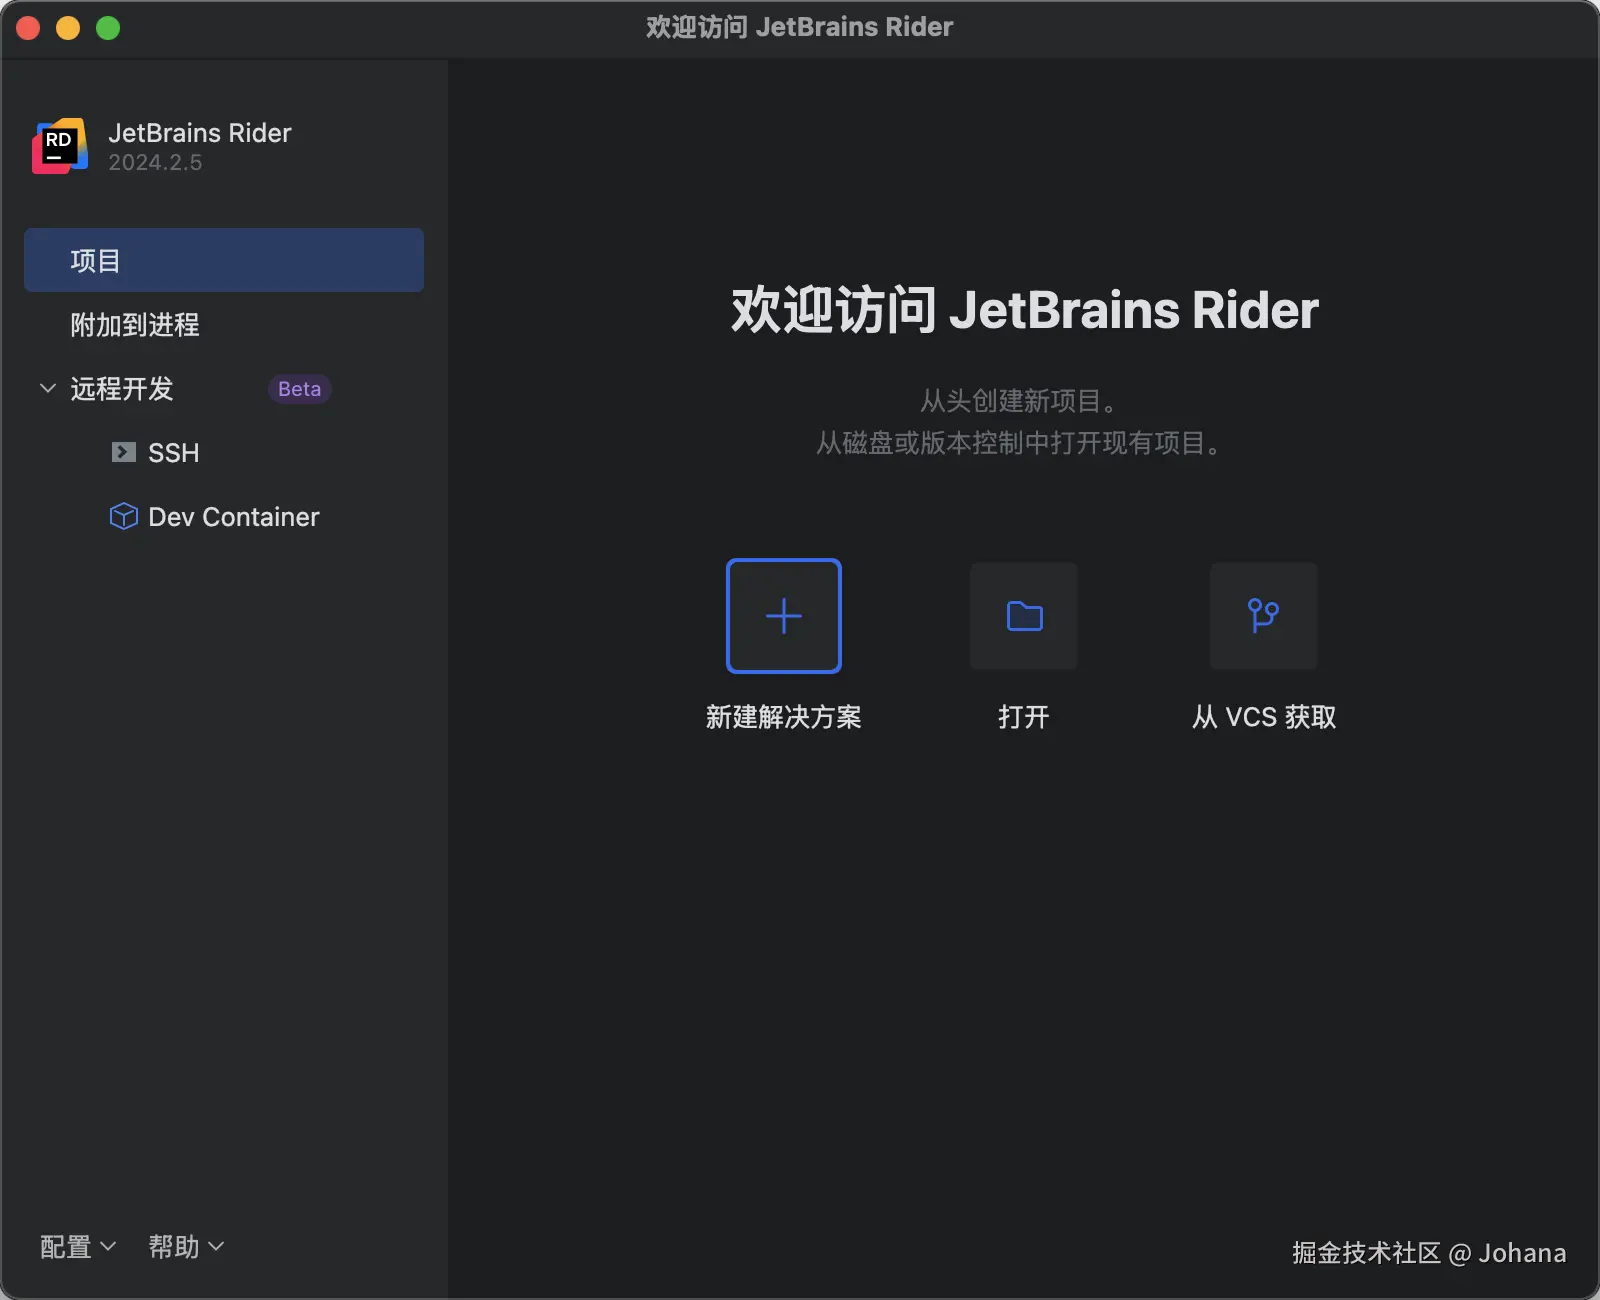Select the 项目 tab in sidebar
This screenshot has height=1300, width=1600.
pos(224,260)
